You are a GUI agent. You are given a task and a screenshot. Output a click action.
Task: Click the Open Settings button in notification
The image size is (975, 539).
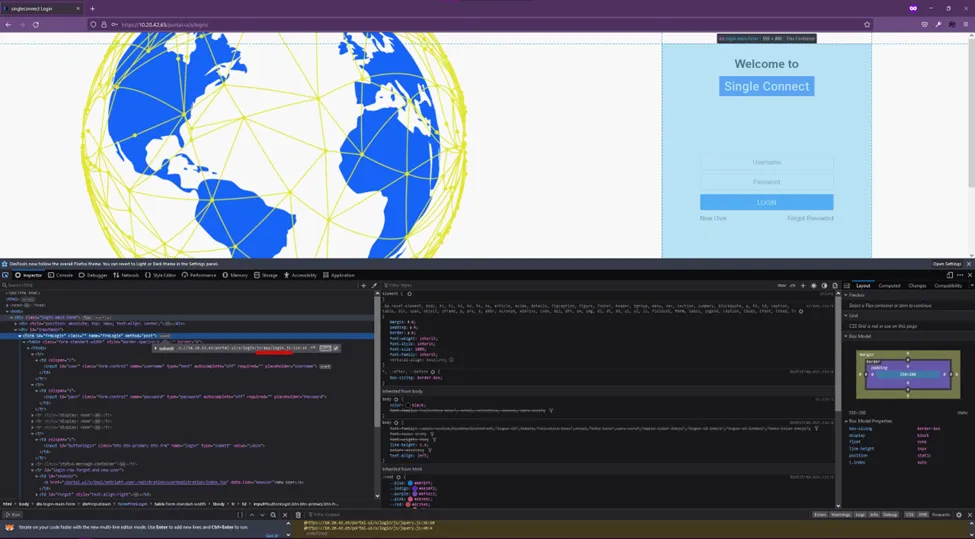947,264
